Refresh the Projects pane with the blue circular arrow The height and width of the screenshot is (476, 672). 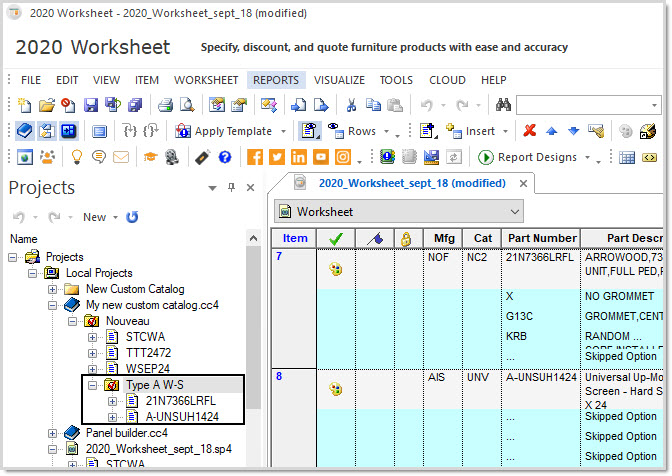coord(132,217)
